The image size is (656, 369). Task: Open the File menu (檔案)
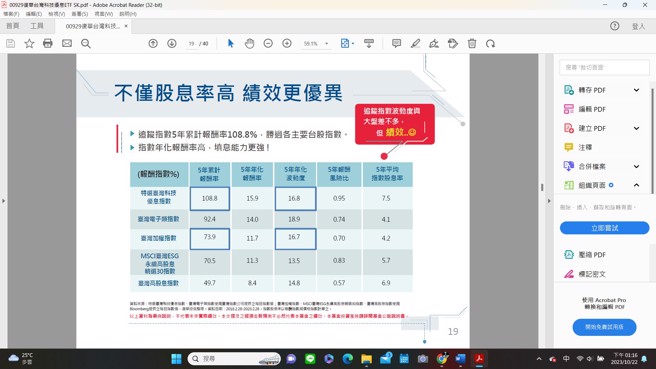tap(11, 14)
